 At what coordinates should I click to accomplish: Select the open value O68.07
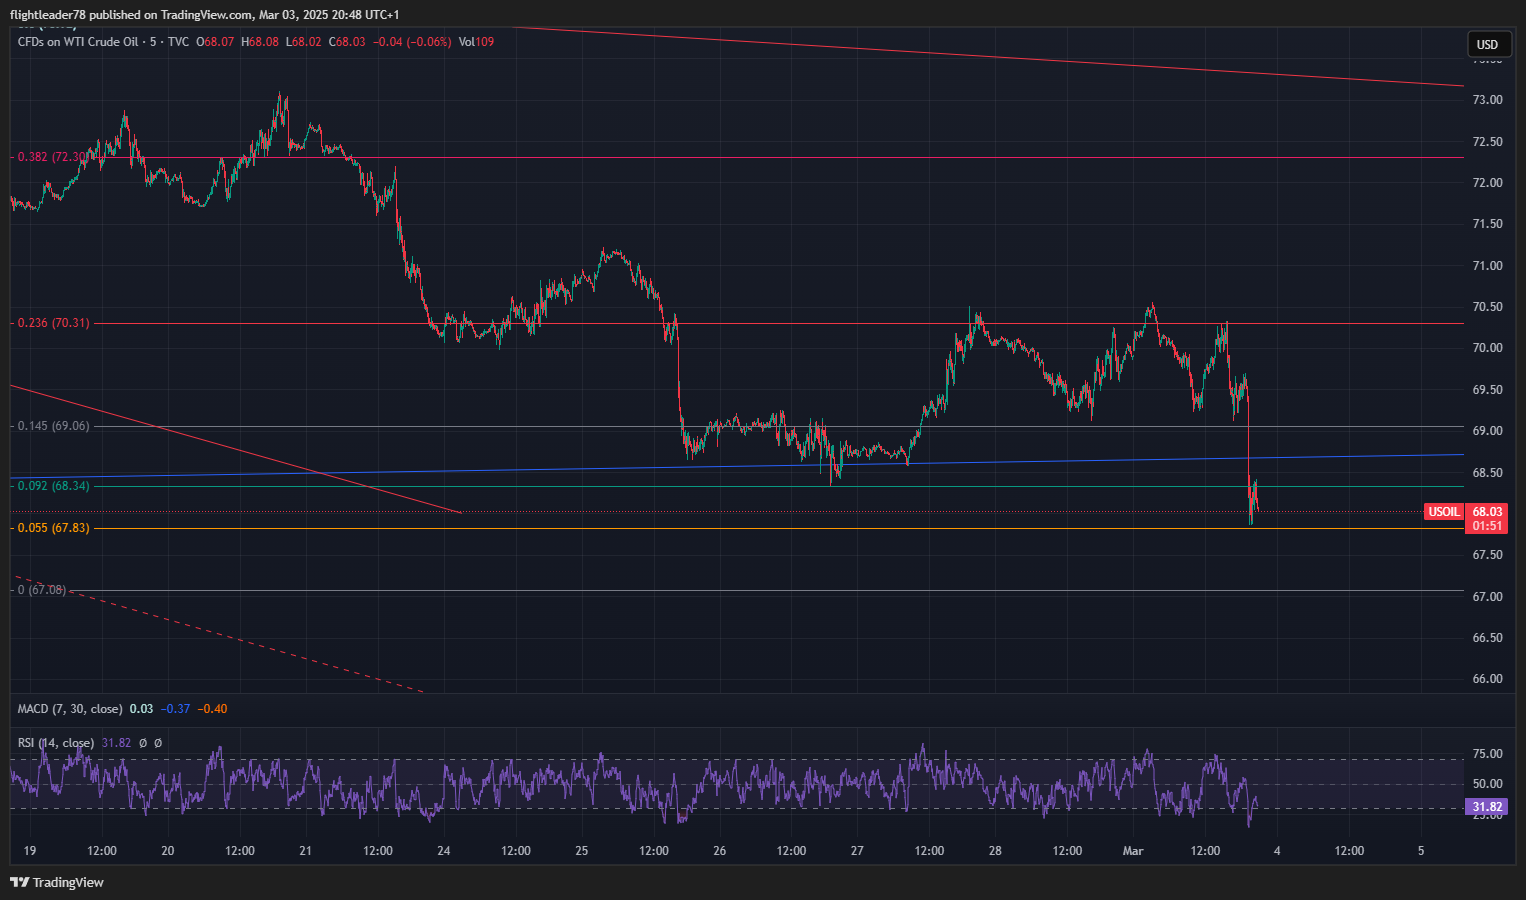[x=215, y=42]
